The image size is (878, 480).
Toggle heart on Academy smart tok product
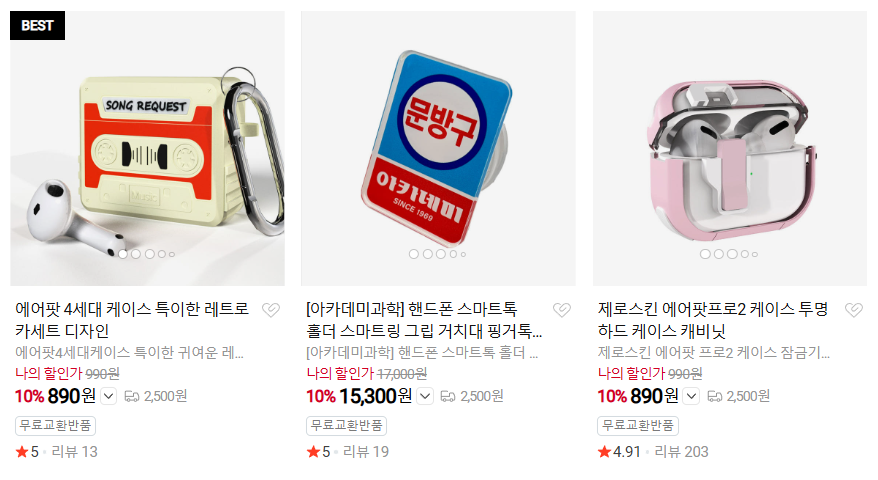562,309
